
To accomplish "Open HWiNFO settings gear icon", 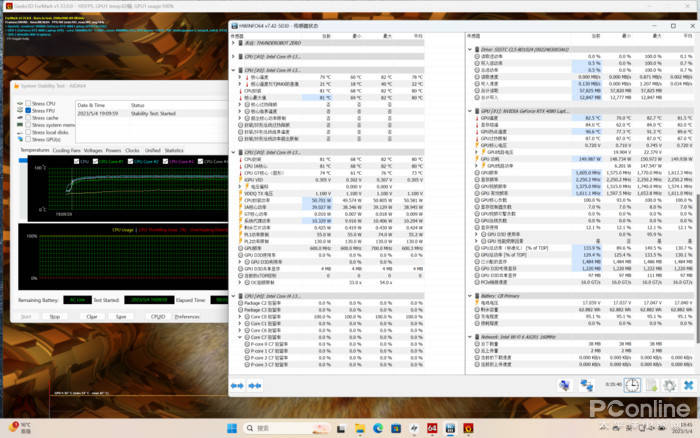I will pyautogui.click(x=670, y=385).
